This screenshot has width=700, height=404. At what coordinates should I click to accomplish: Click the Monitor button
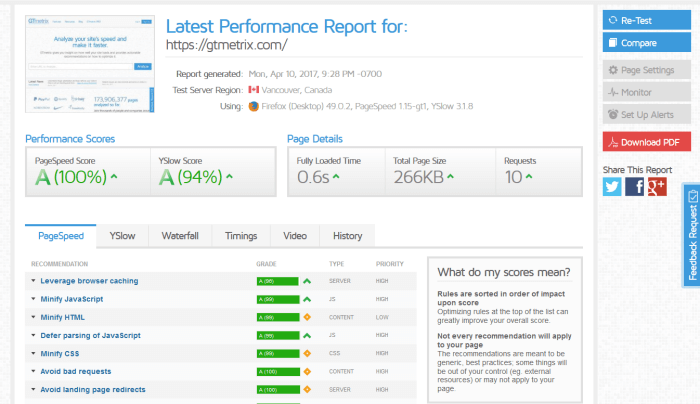(x=646, y=92)
